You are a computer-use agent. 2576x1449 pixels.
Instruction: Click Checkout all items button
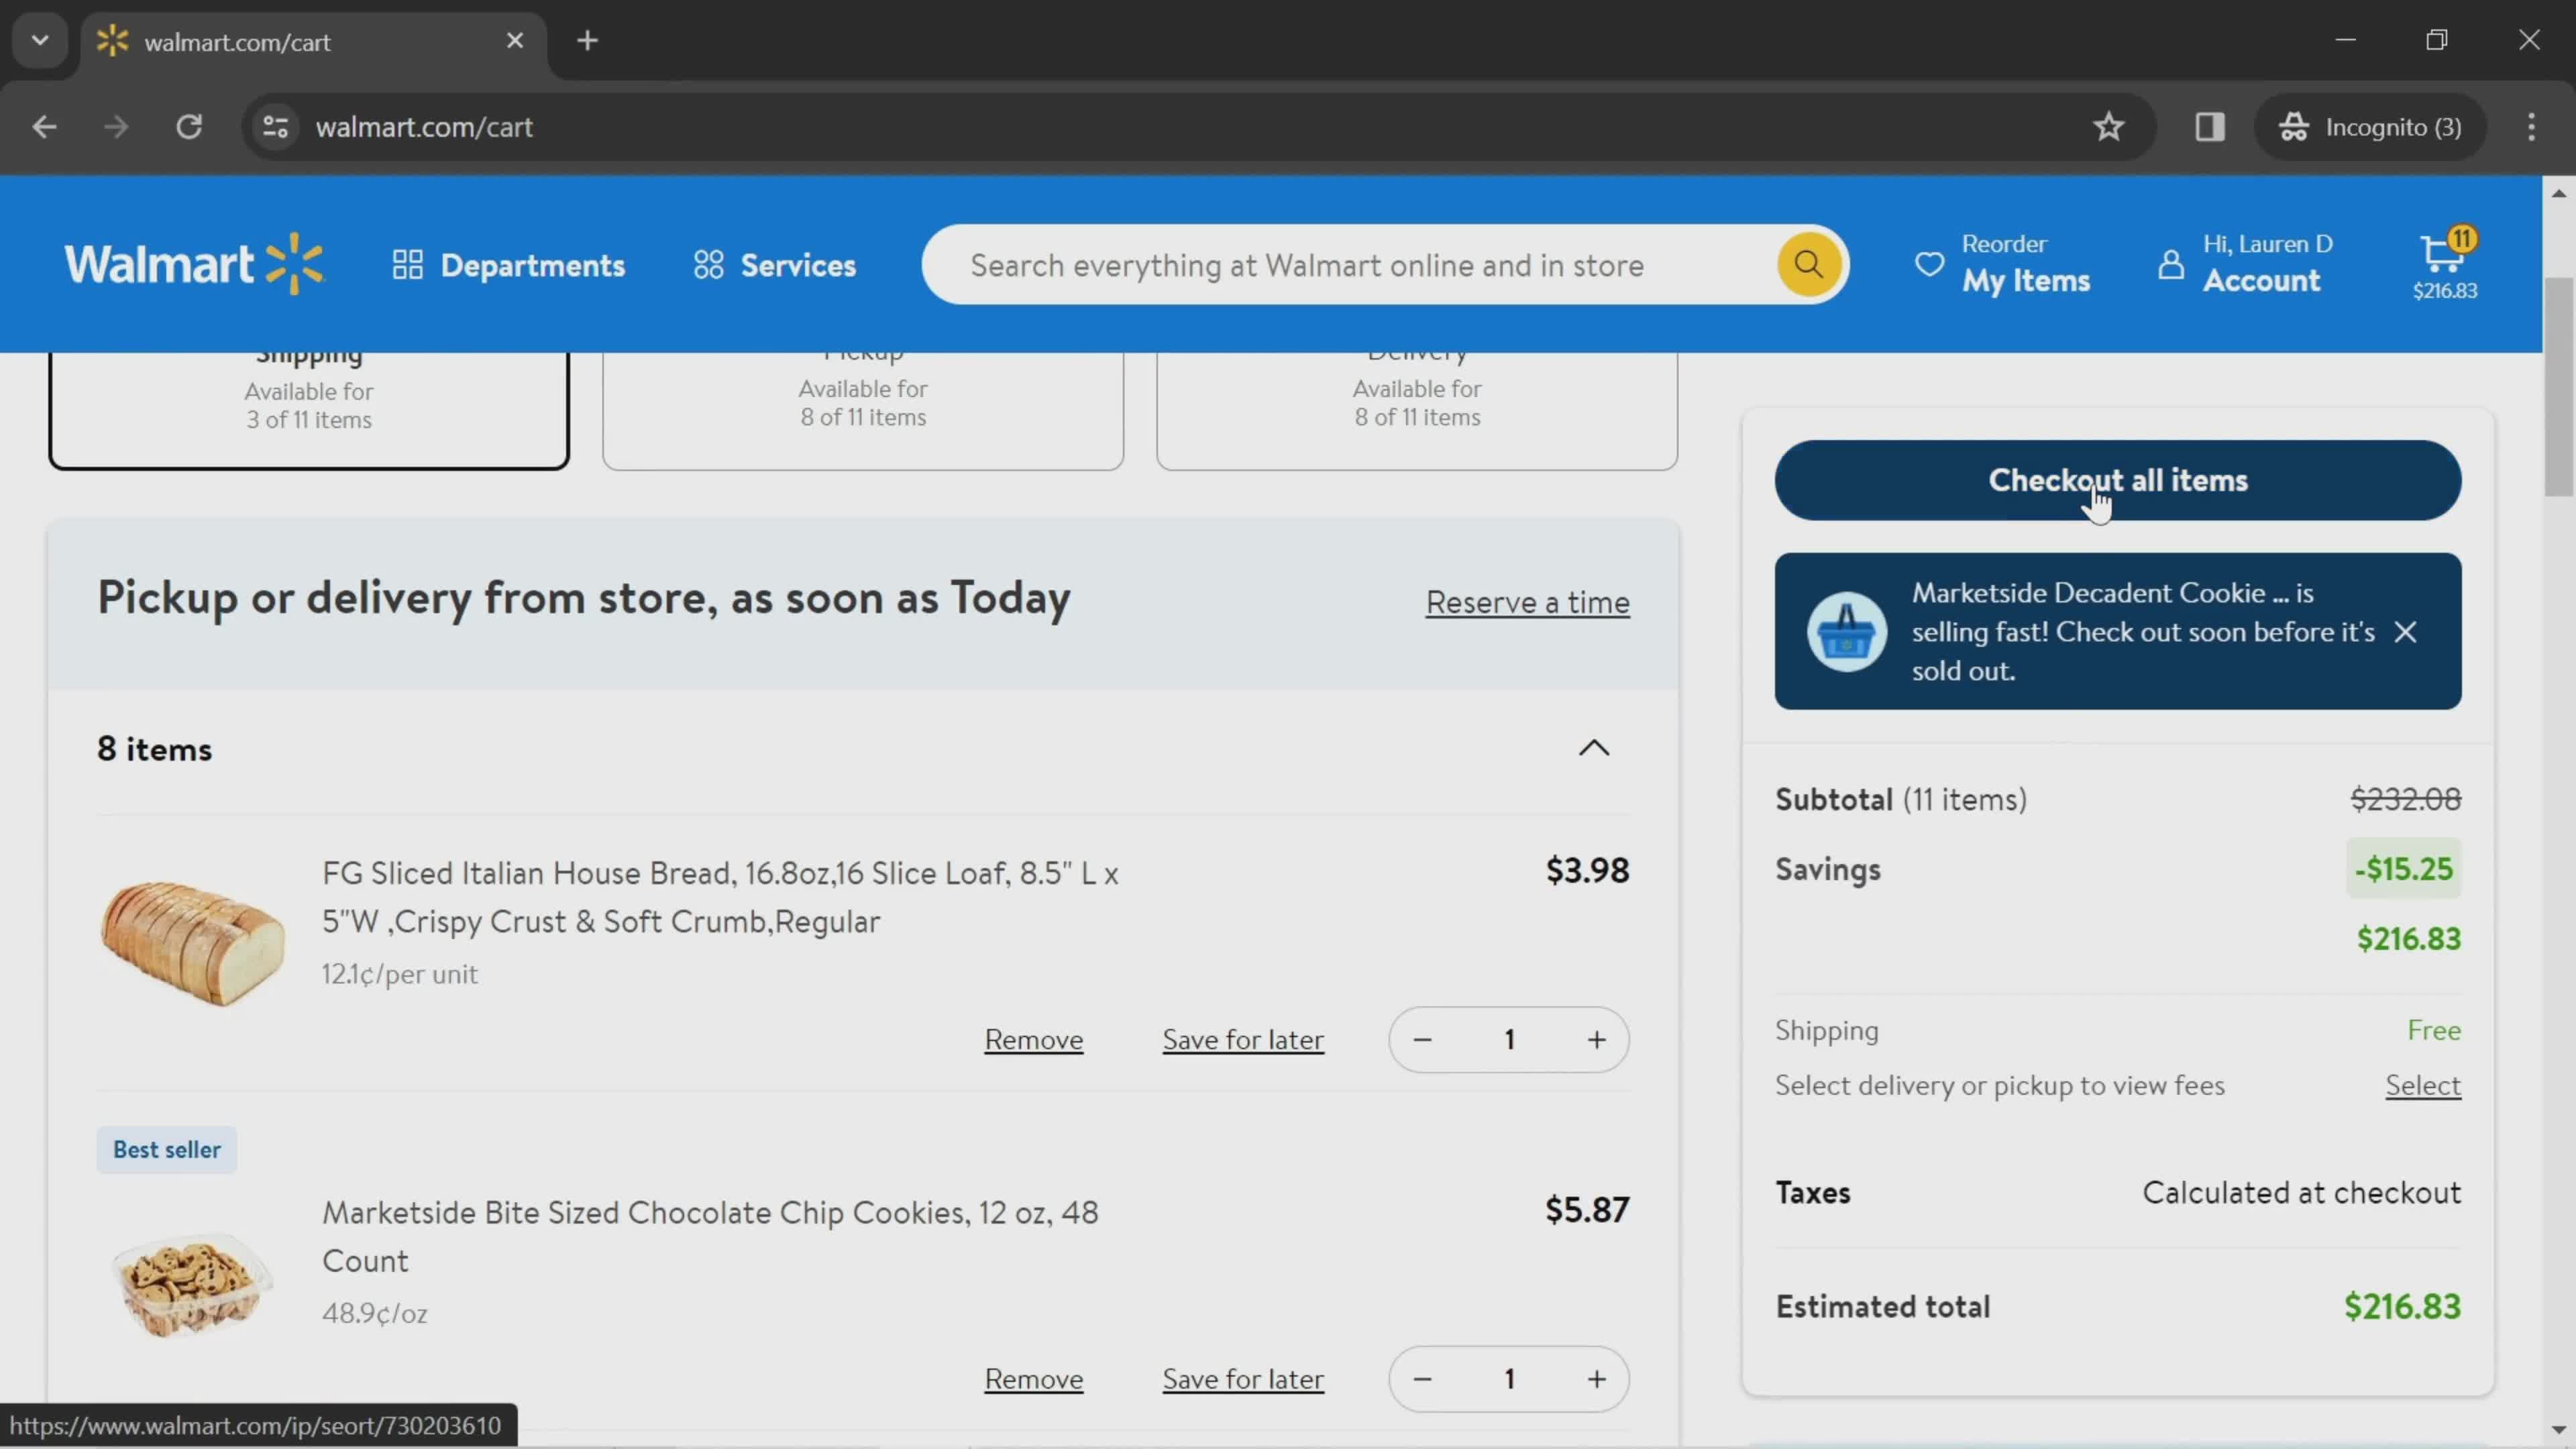[x=2118, y=480]
